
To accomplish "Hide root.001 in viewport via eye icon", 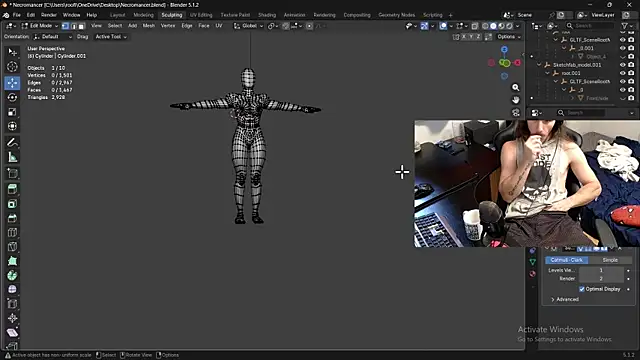I will 622,73.
